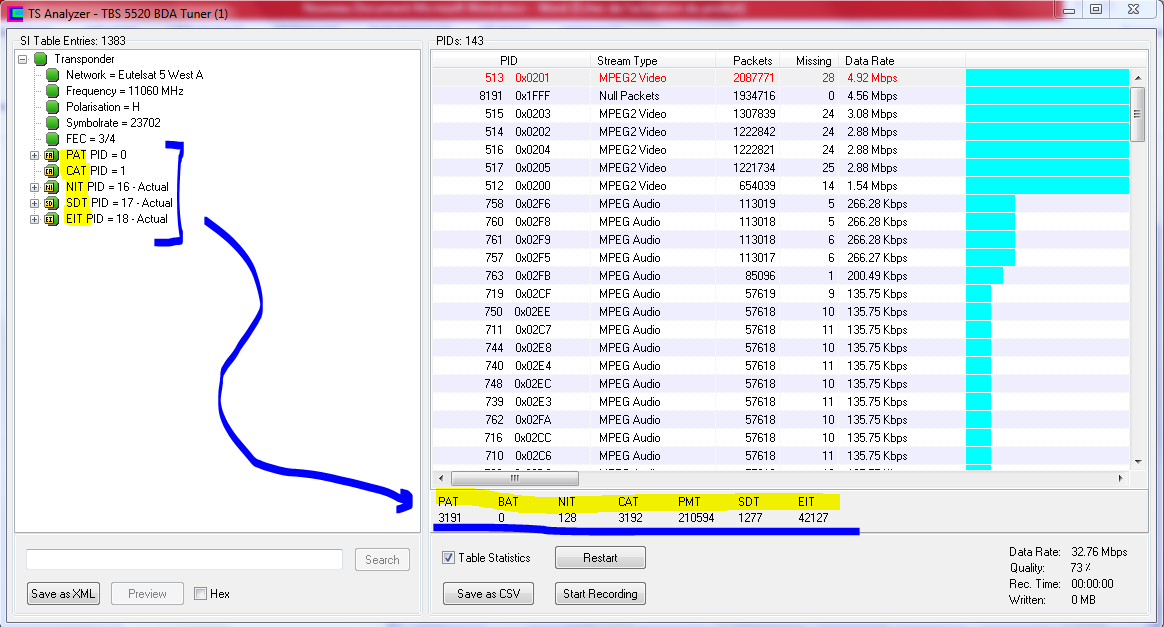This screenshot has height=627, width=1164.
Task: Sort by the Stream Type column header
Action: click(627, 61)
